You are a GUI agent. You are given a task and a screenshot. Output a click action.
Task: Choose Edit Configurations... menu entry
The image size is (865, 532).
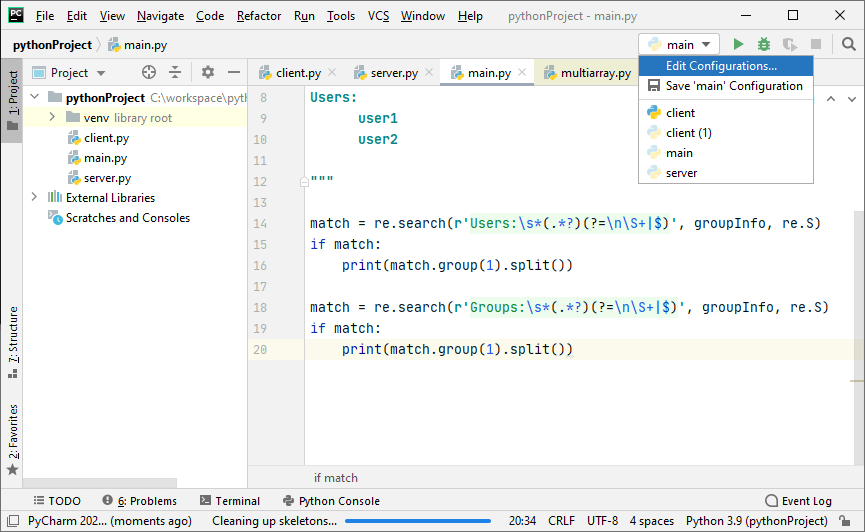(726, 66)
